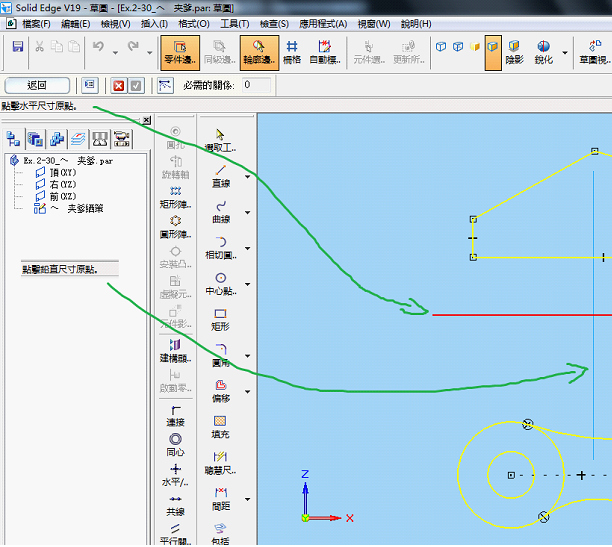
Task: Click the red X cancel button
Action: coord(119,86)
